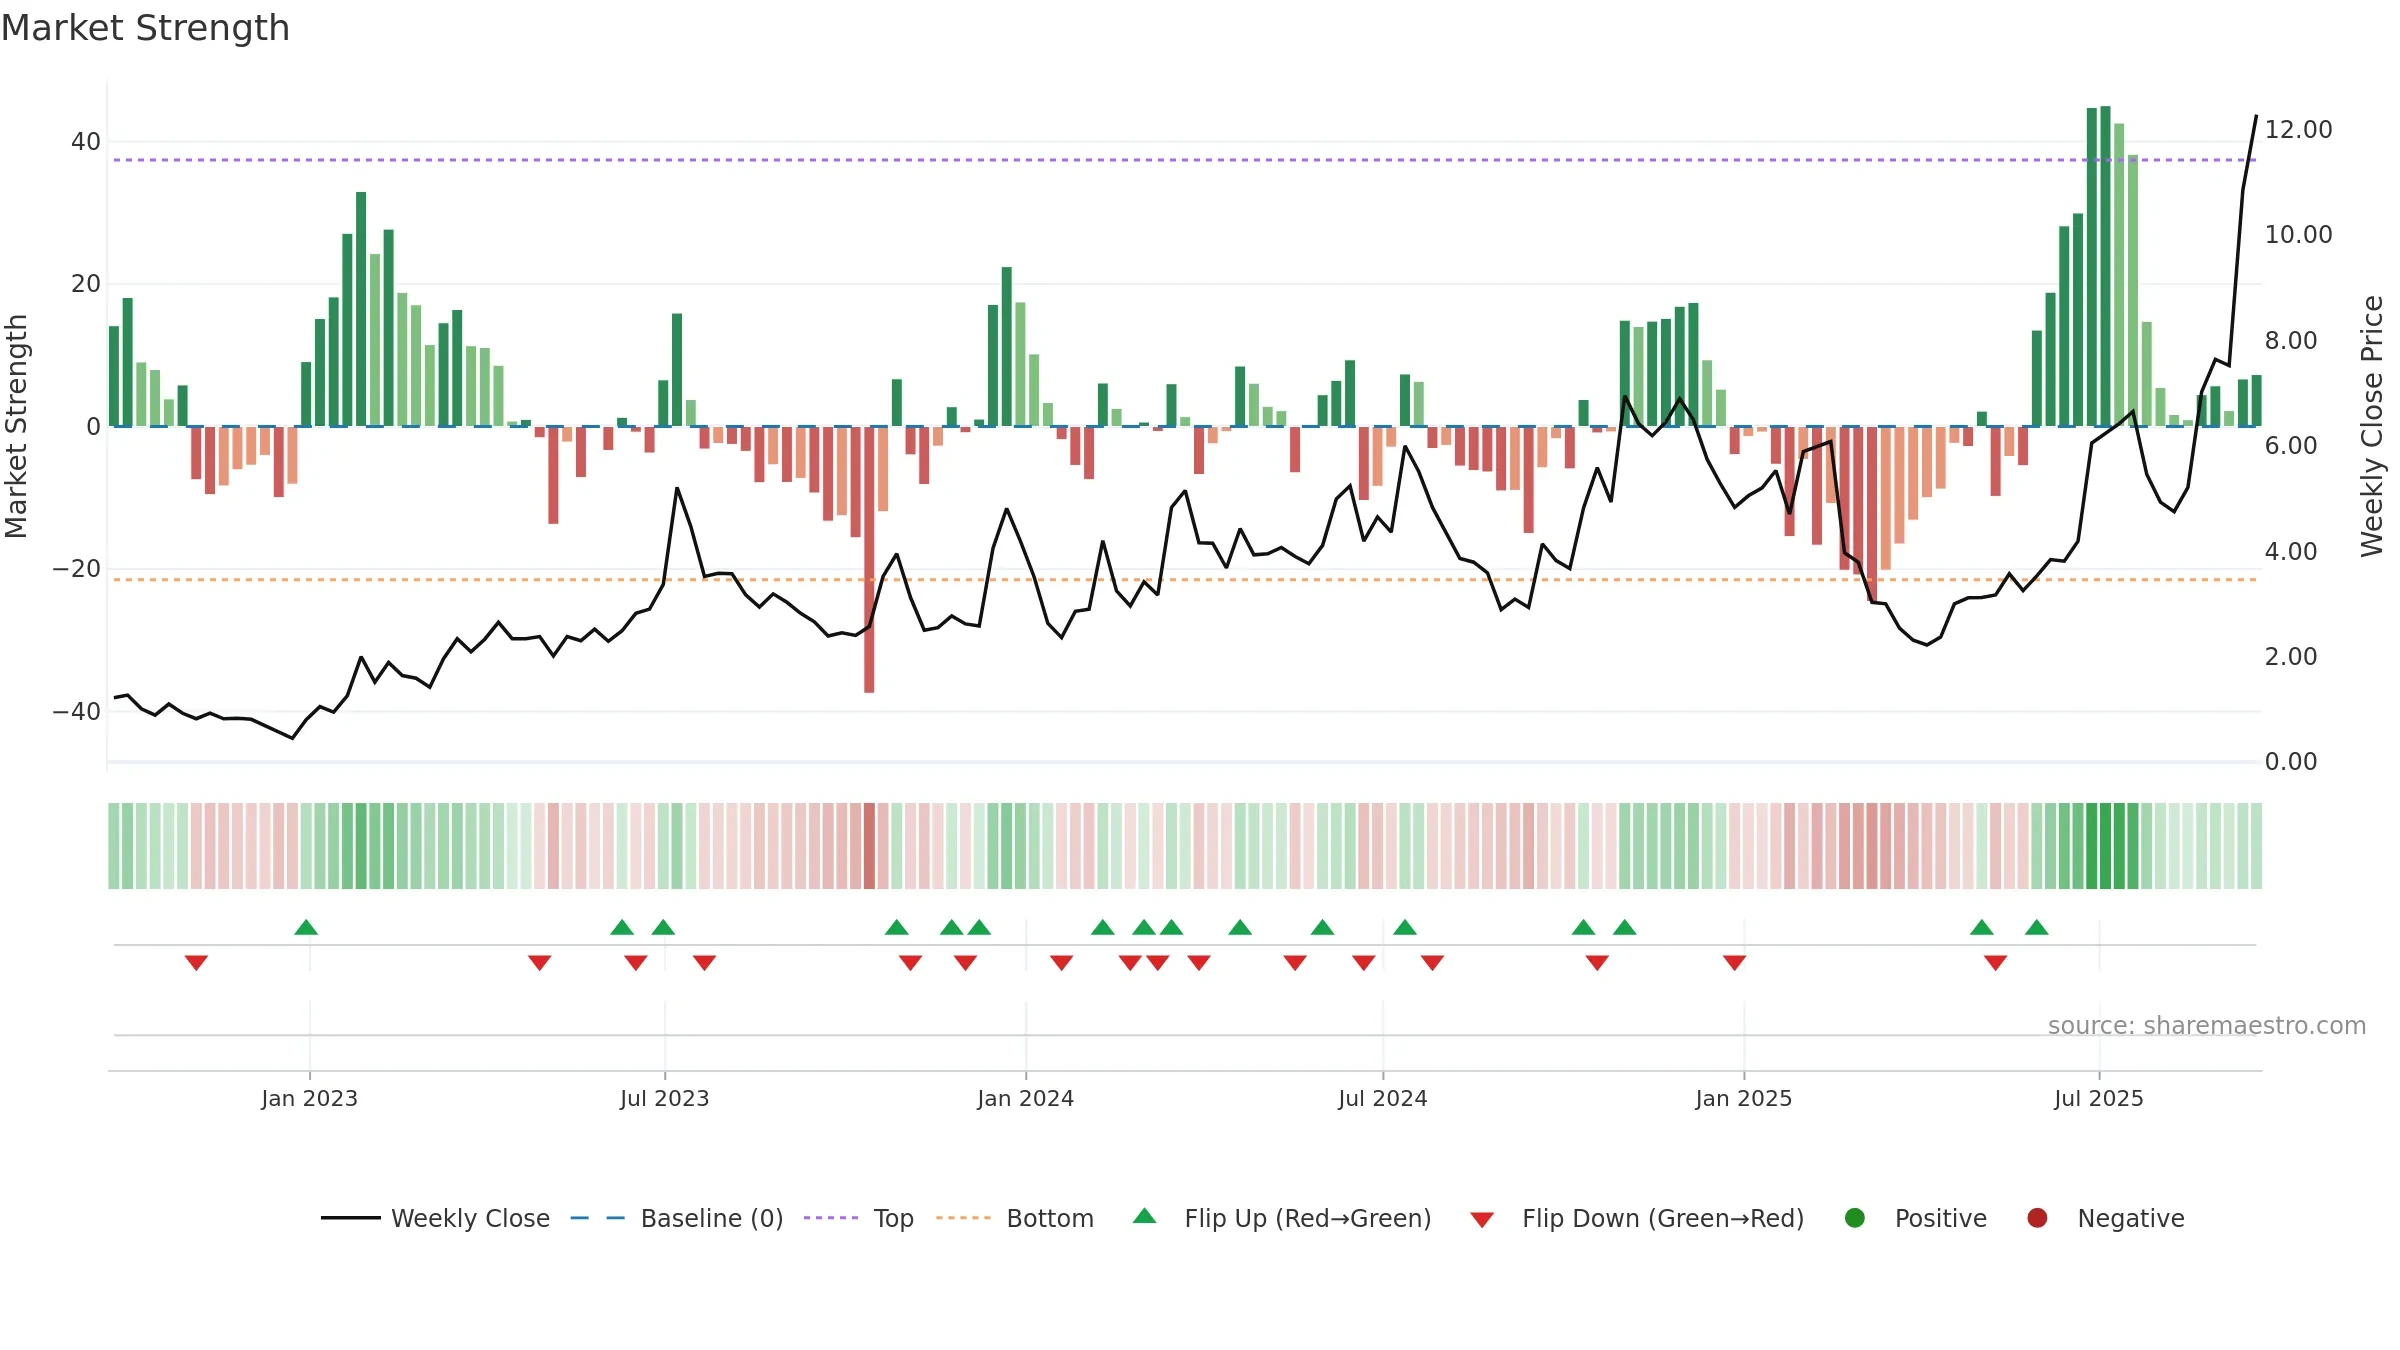Click the green Flip Up triangle legend icon
The height and width of the screenshot is (1350, 2400).
click(1145, 1216)
